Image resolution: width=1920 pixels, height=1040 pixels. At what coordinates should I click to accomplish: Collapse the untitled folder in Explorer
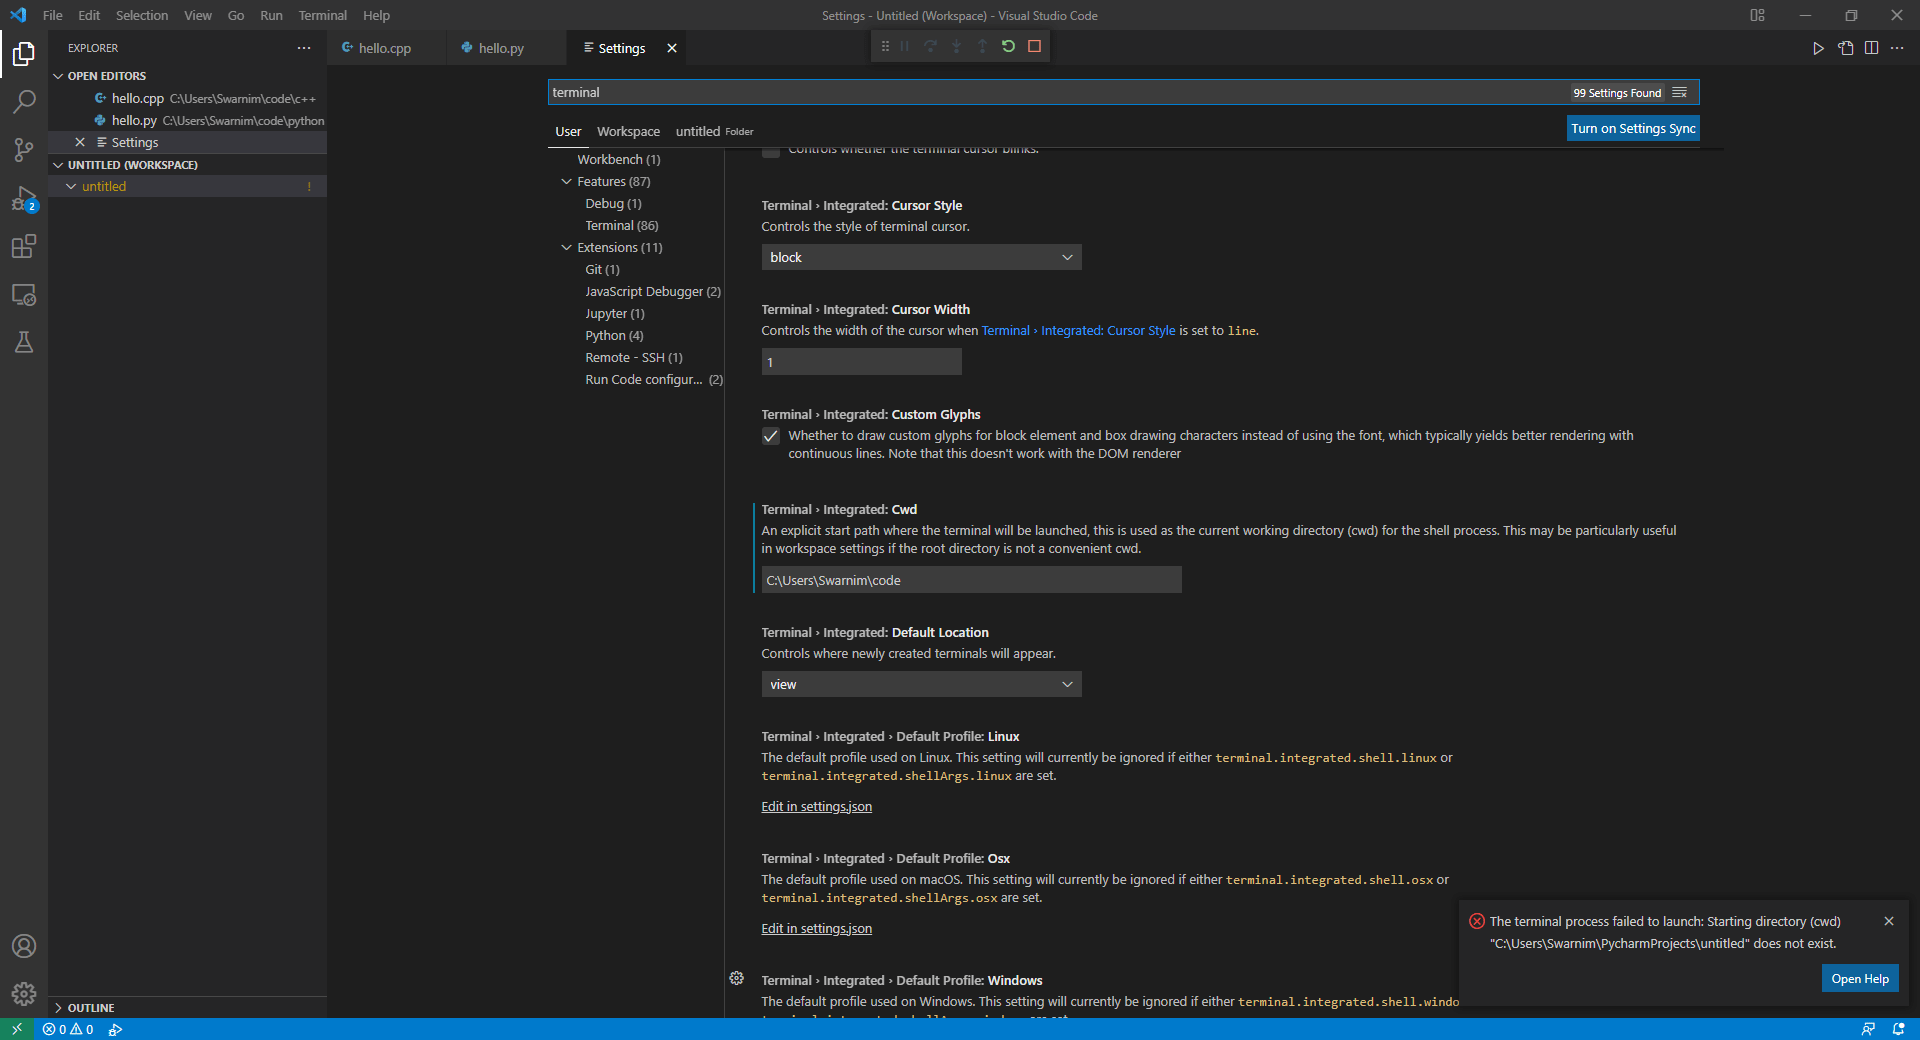click(71, 187)
